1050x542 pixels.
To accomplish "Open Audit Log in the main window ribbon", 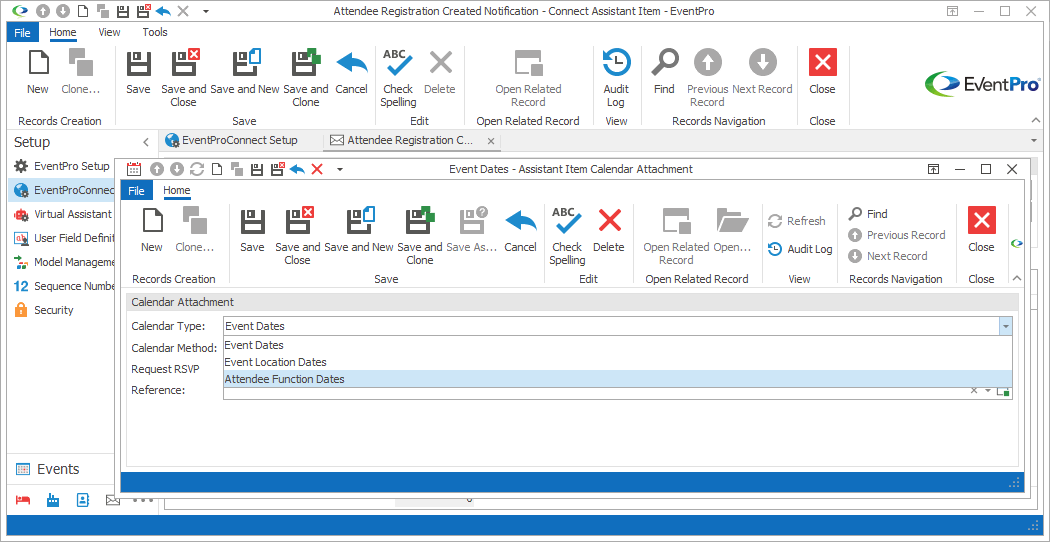I will (616, 78).
